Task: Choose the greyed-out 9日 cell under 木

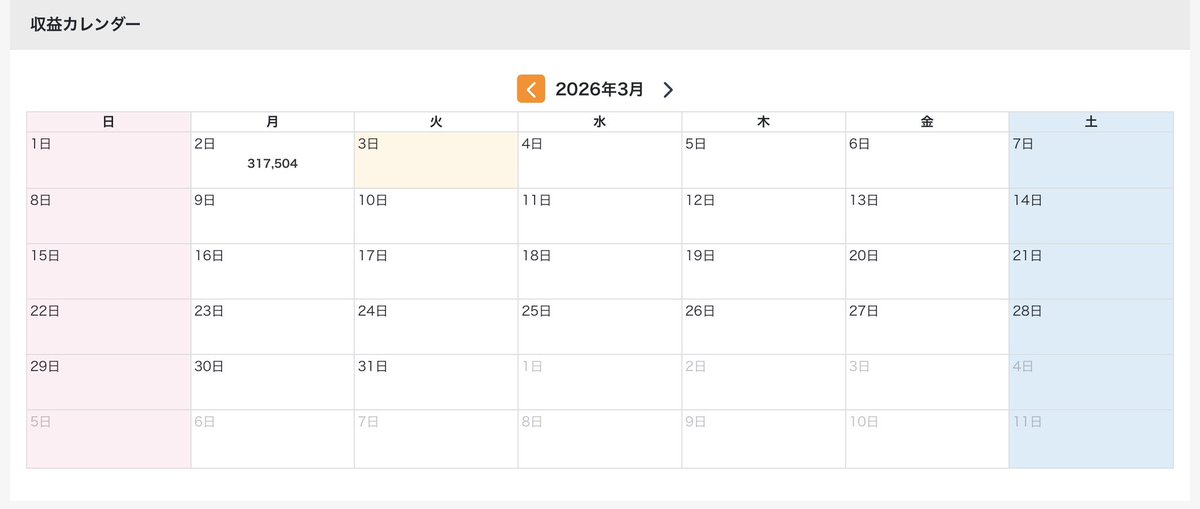Action: (x=764, y=439)
